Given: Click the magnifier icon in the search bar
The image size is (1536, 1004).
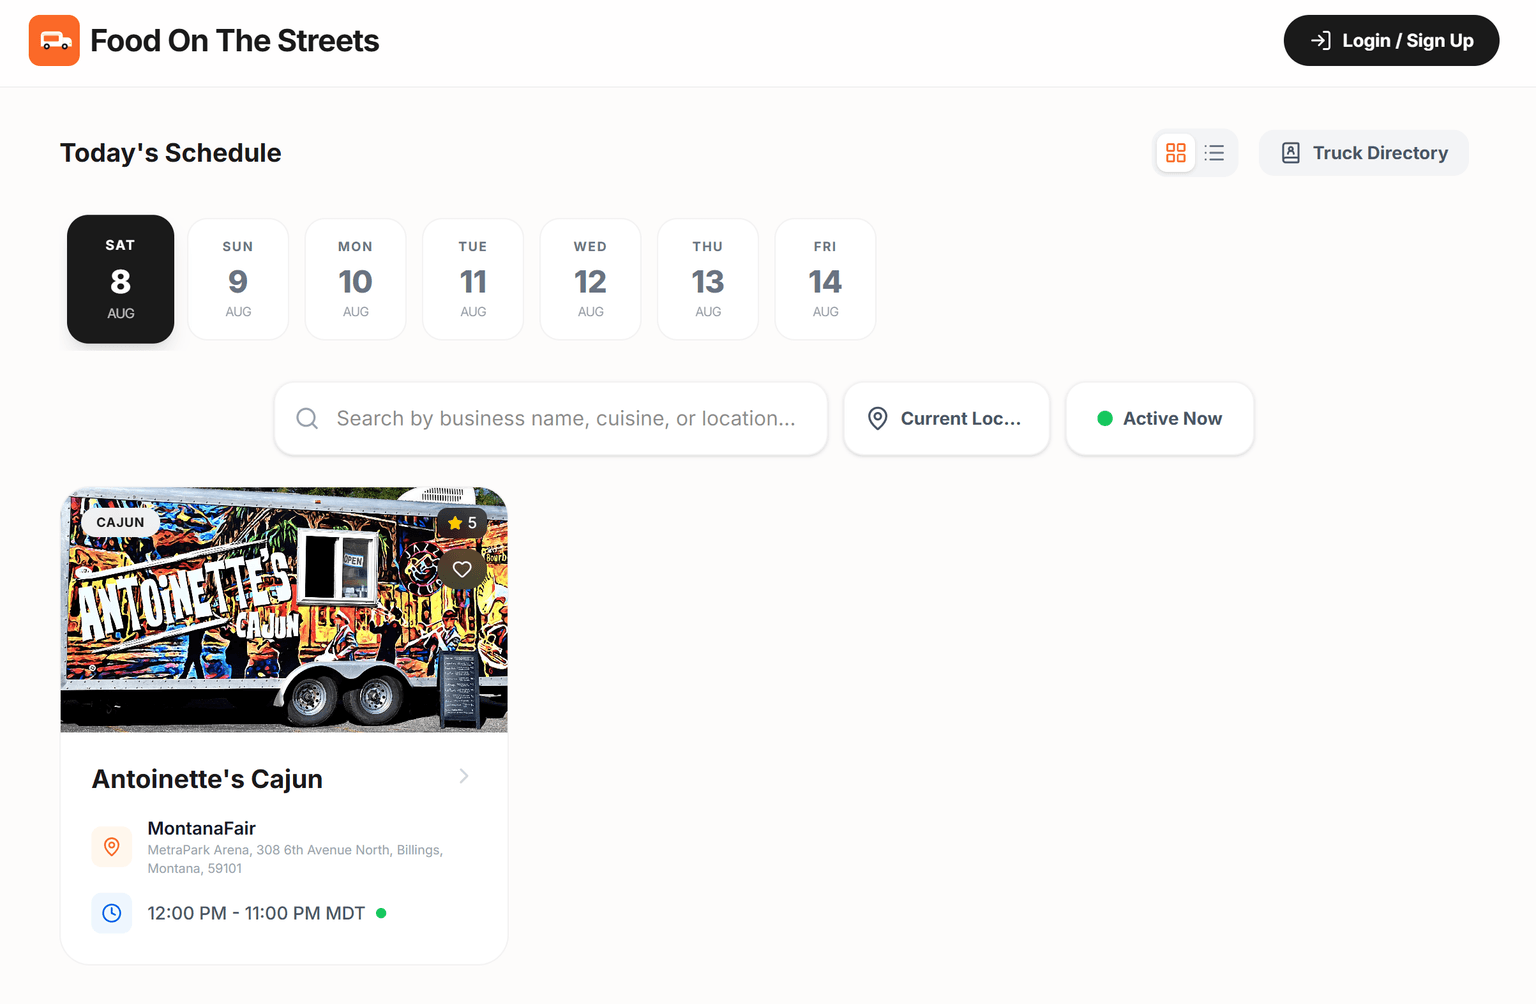Looking at the screenshot, I should click(307, 419).
